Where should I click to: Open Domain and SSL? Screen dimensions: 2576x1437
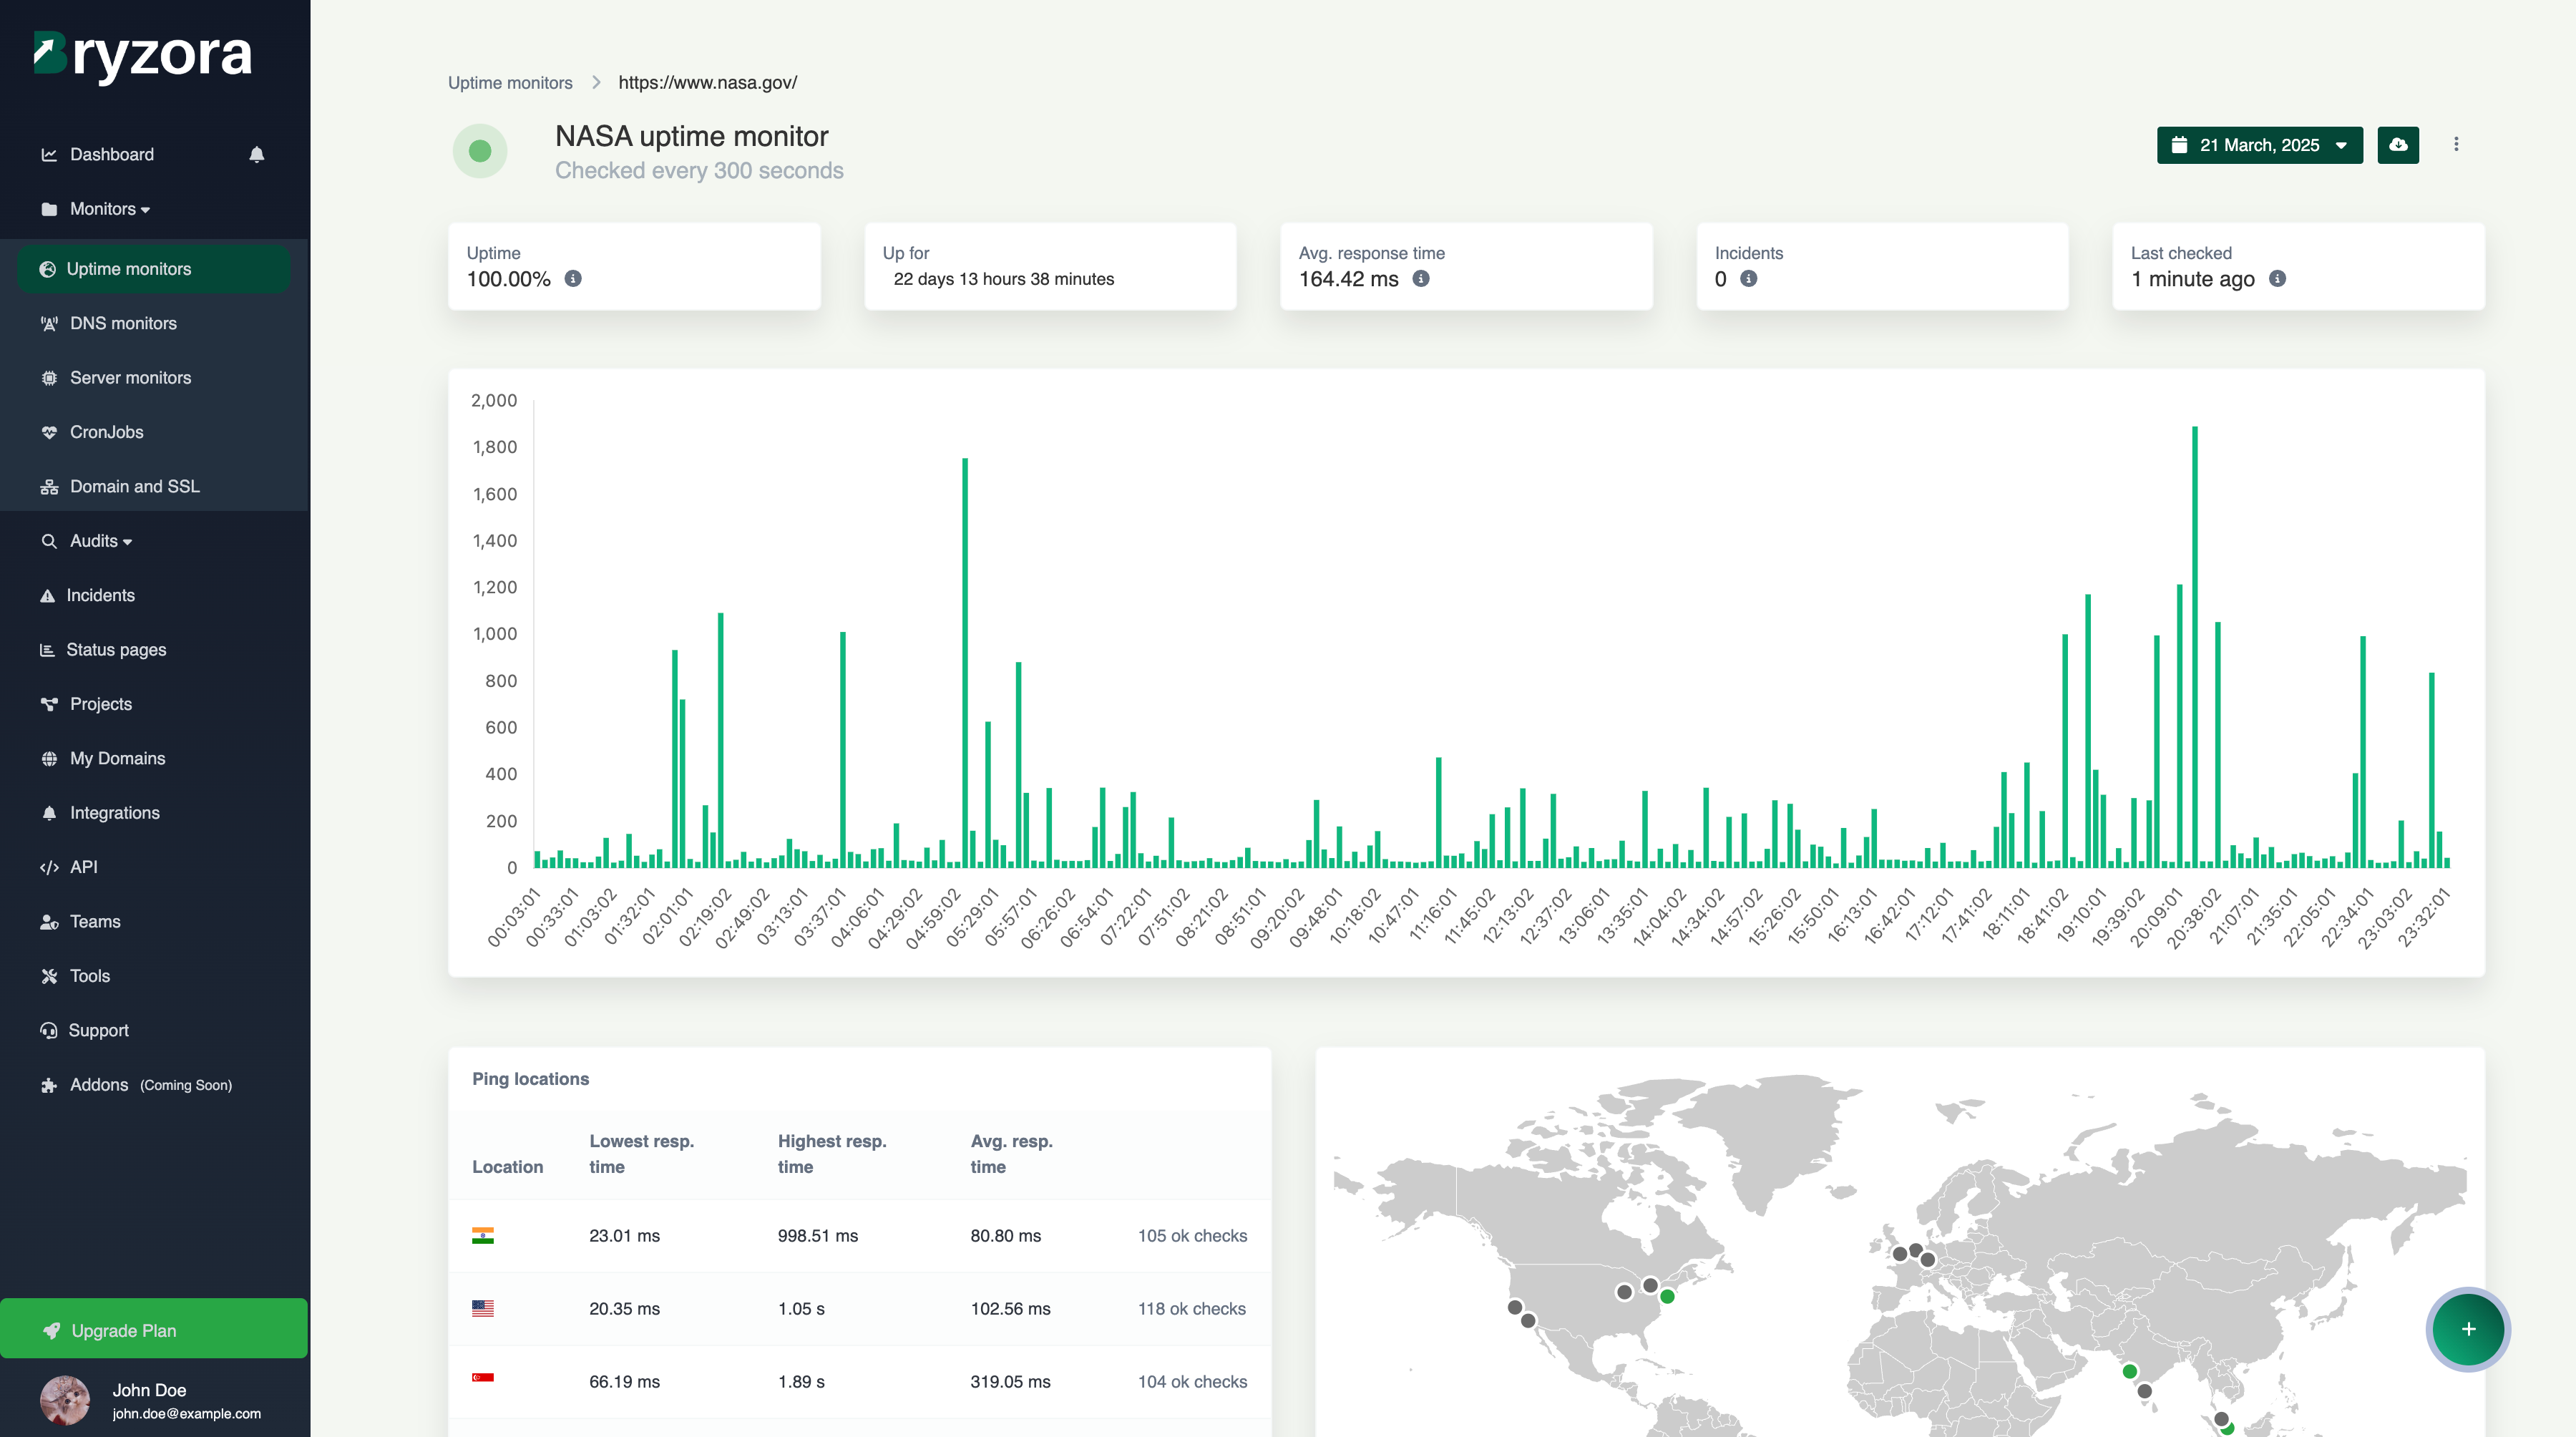(x=135, y=486)
